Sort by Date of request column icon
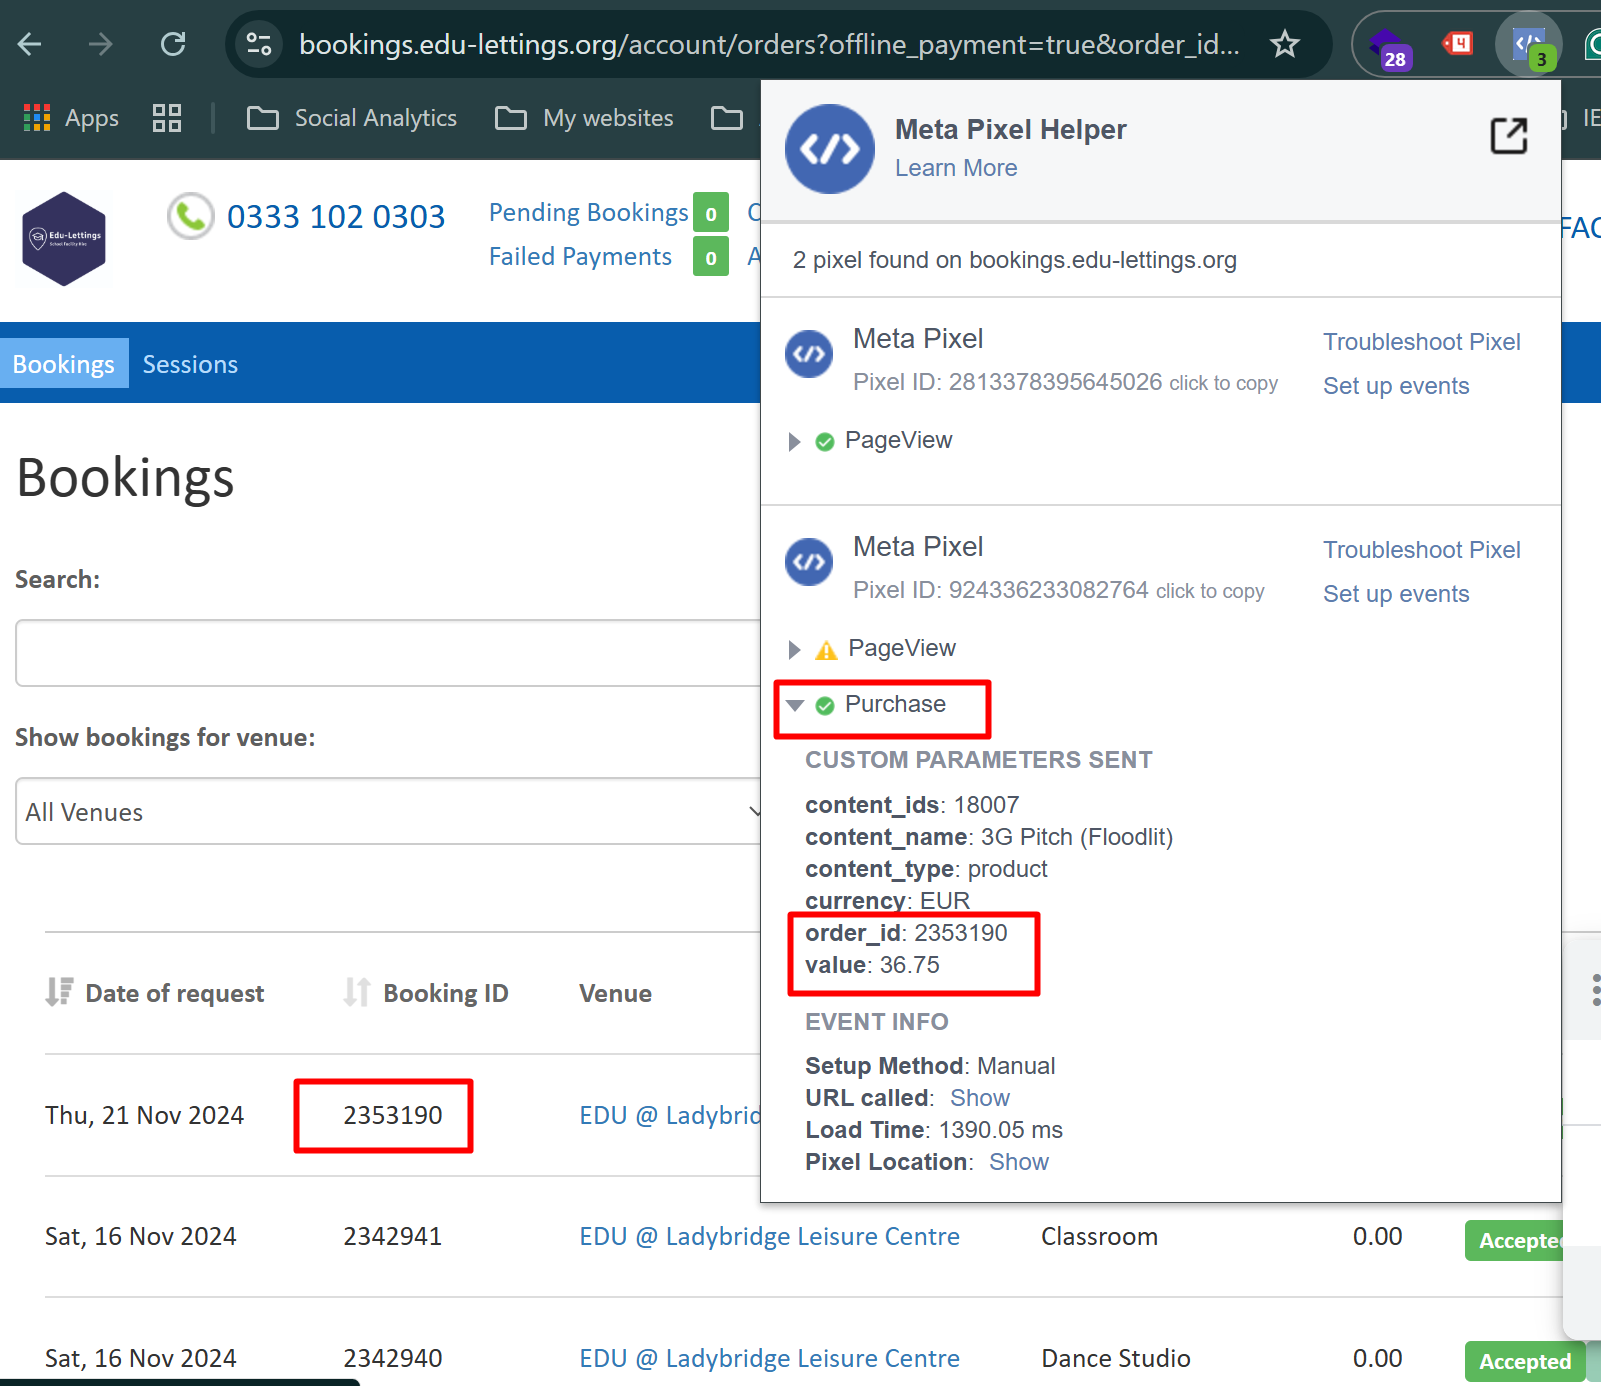The image size is (1601, 1386). click(59, 992)
